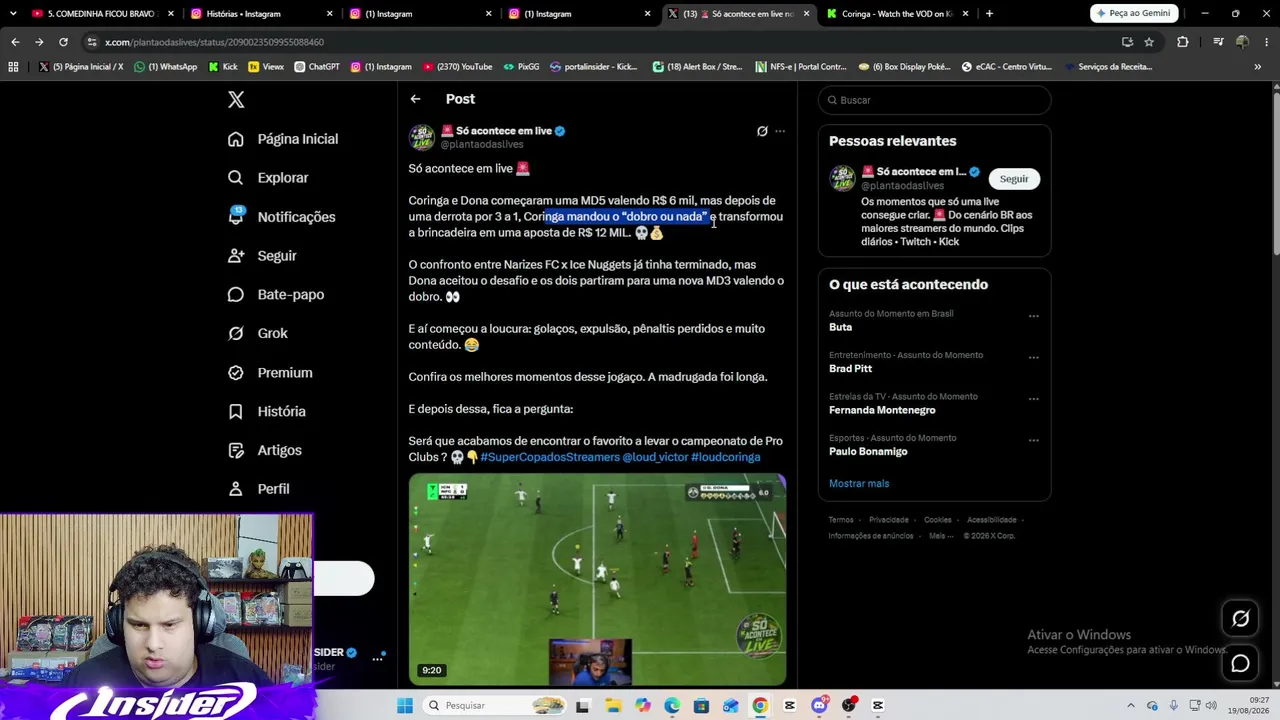
Task: Open História in the sidebar
Action: pyautogui.click(x=267, y=411)
